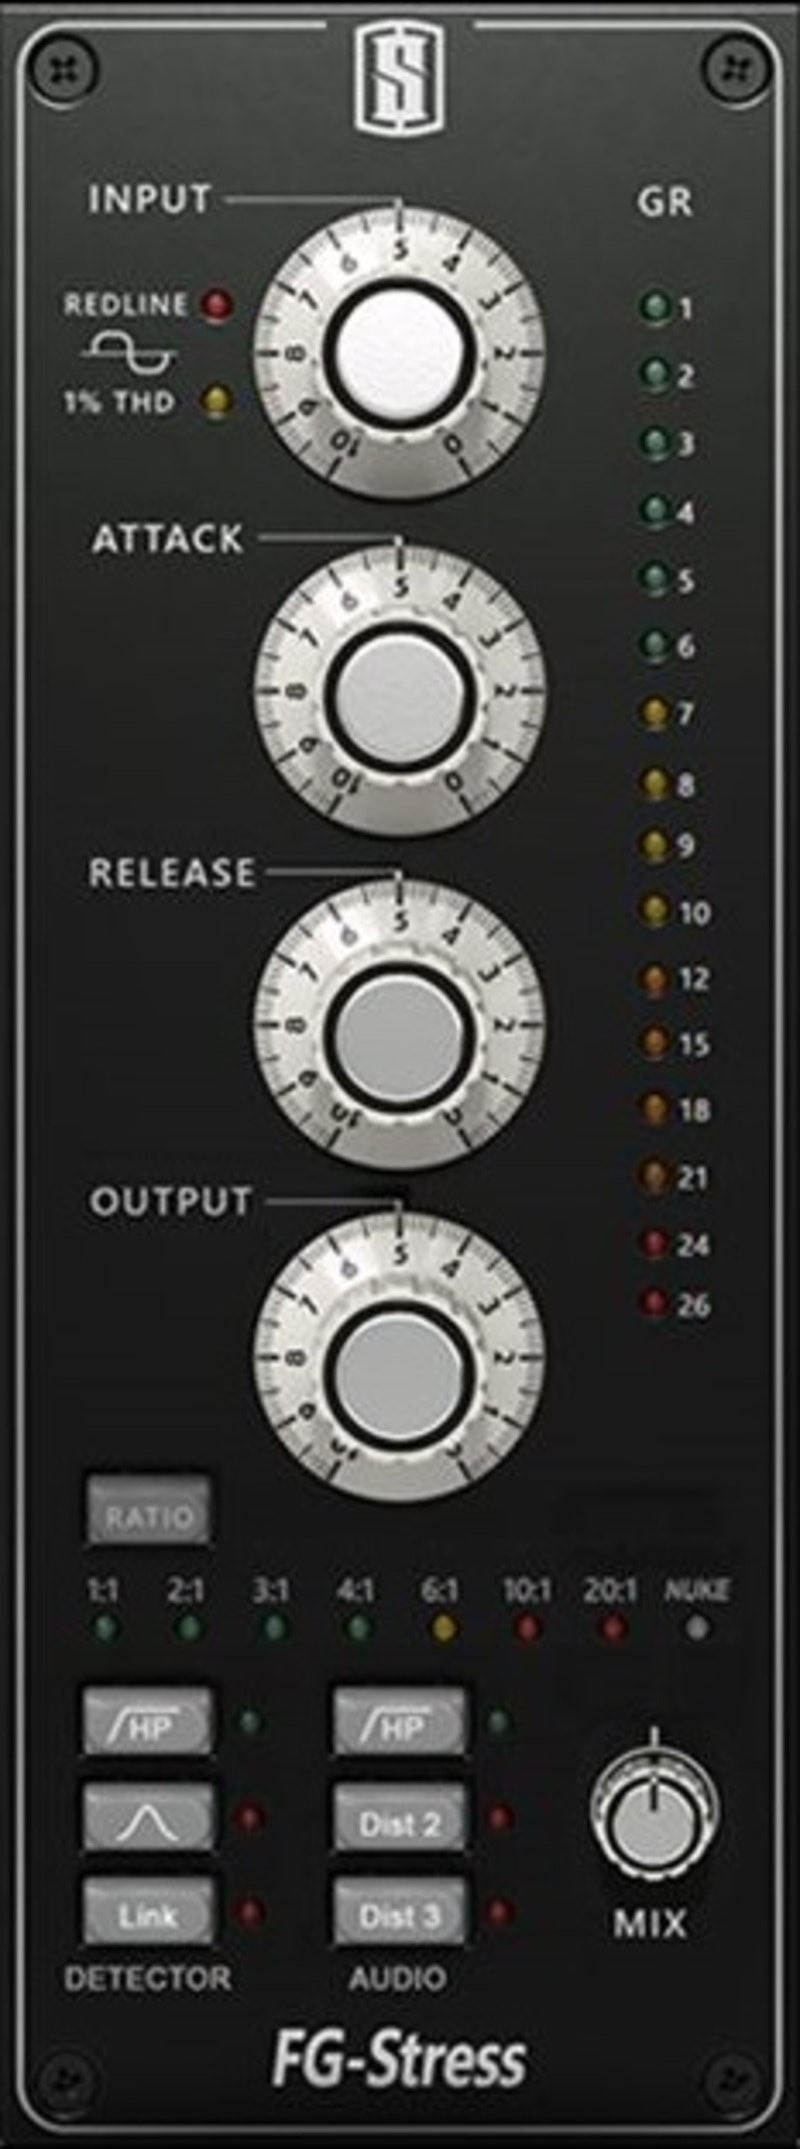Enable the Detector bell curve filter
Screen dimensions: 800x2149
pos(148,1815)
